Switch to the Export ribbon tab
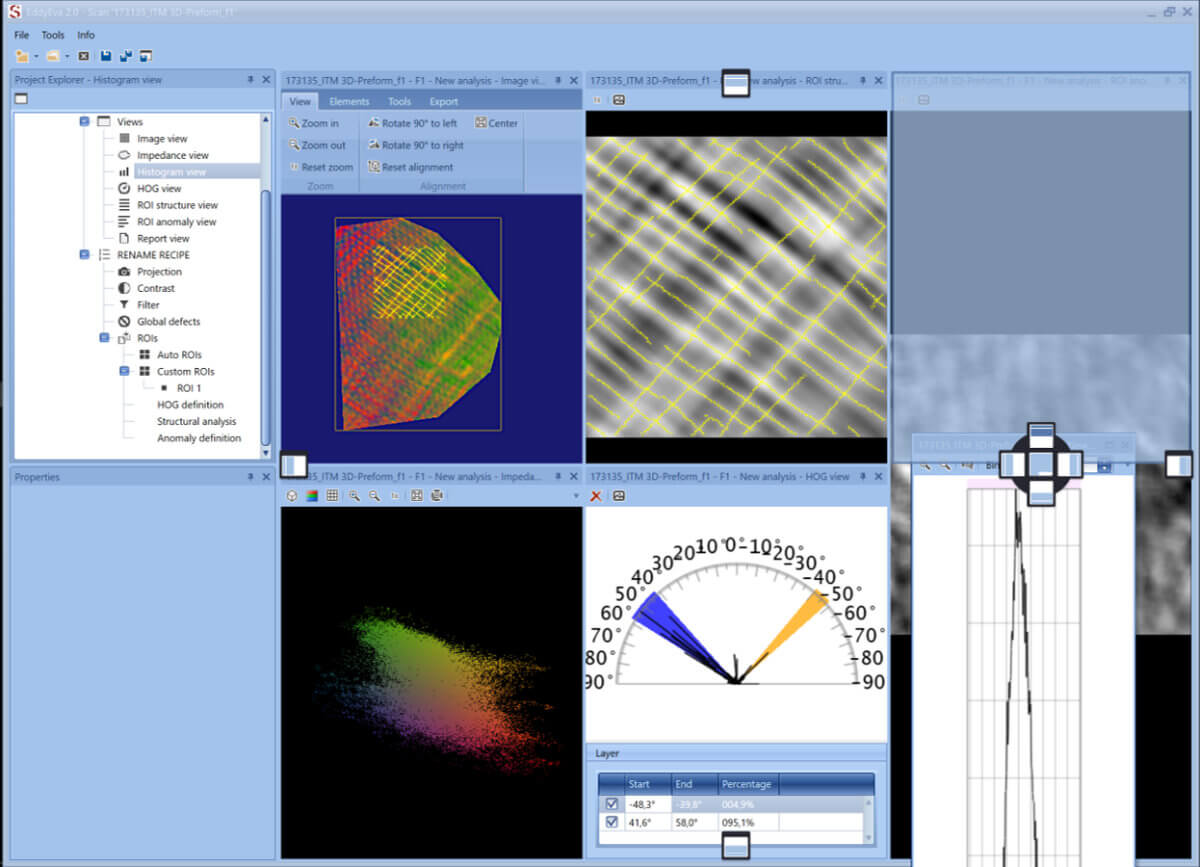Viewport: 1200px width, 867px height. (x=443, y=101)
